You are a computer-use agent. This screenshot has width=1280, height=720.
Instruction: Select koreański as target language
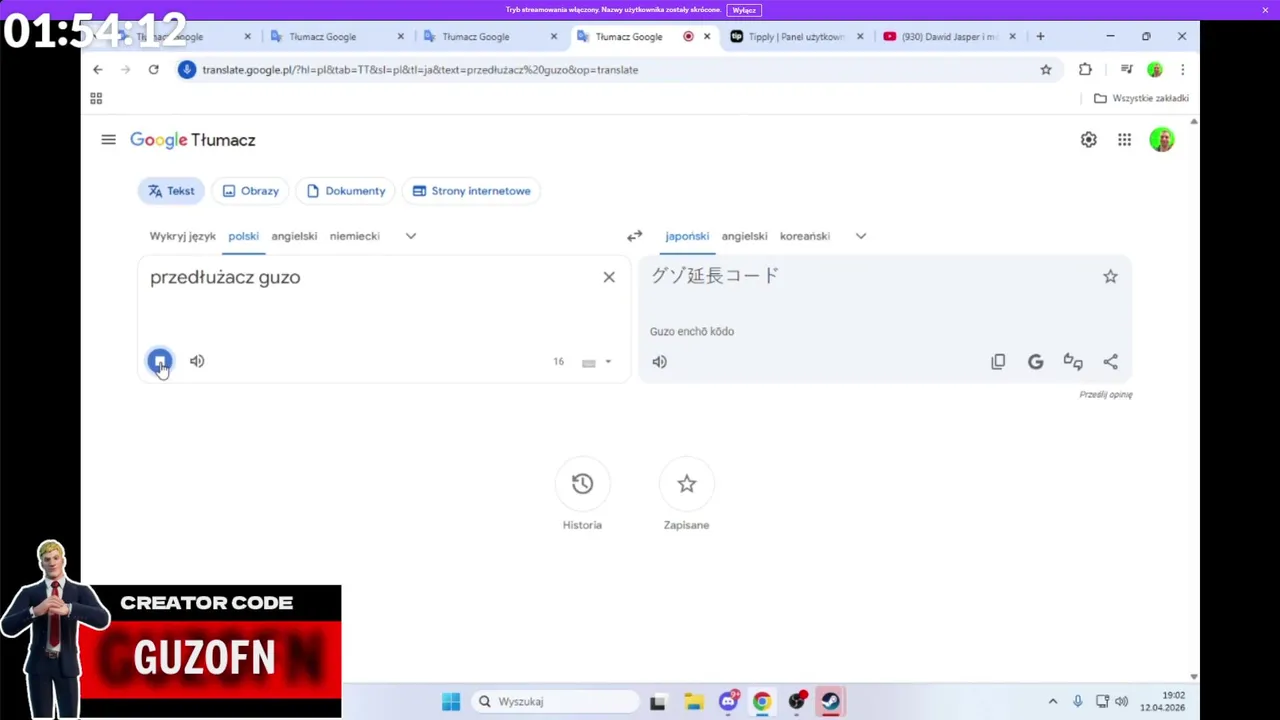click(805, 236)
